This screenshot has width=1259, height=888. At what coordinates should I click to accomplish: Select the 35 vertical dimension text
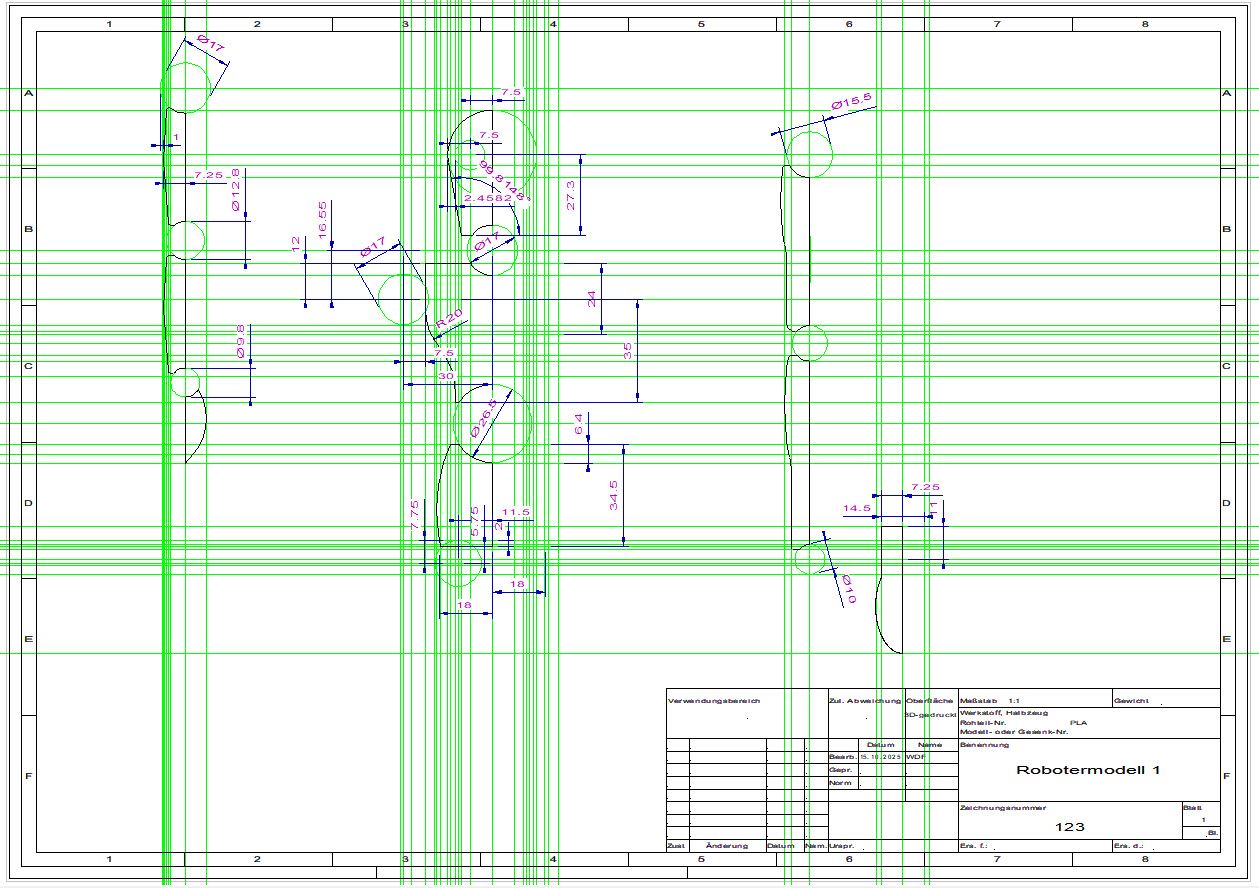pos(627,350)
